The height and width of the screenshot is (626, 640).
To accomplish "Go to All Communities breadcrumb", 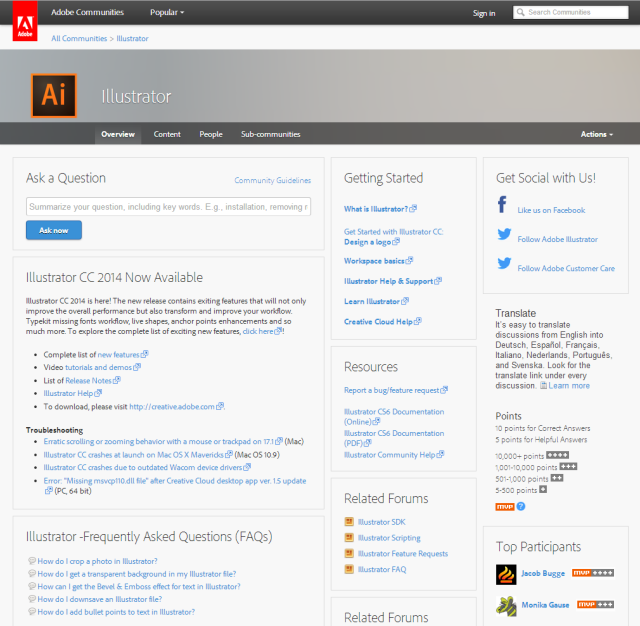I will (x=79, y=38).
